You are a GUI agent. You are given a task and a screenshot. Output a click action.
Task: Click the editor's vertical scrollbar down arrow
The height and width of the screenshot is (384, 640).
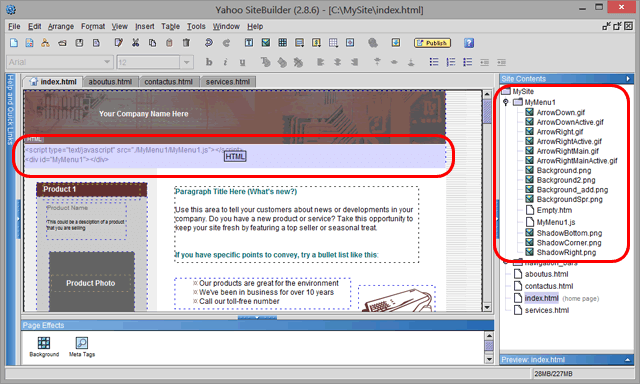point(487,307)
